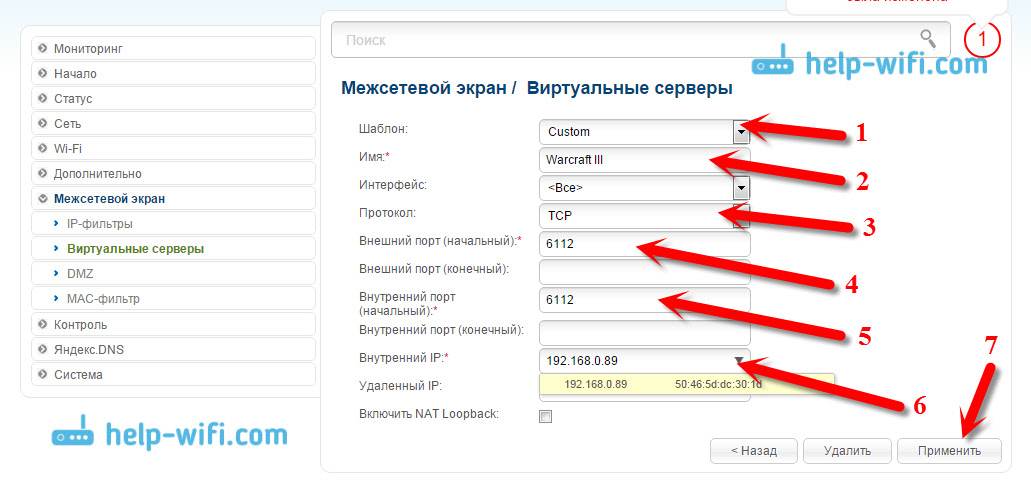1031x485 pixels.
Task: Open the Статус menu section
Action: [x=174, y=98]
